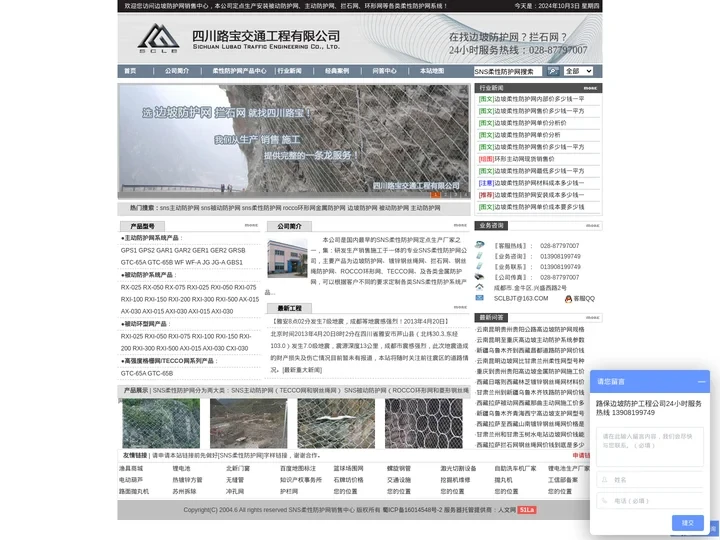This screenshot has width=720, height=540.
Task: Open fourth product photo of ring net
Action: [x=423, y=423]
